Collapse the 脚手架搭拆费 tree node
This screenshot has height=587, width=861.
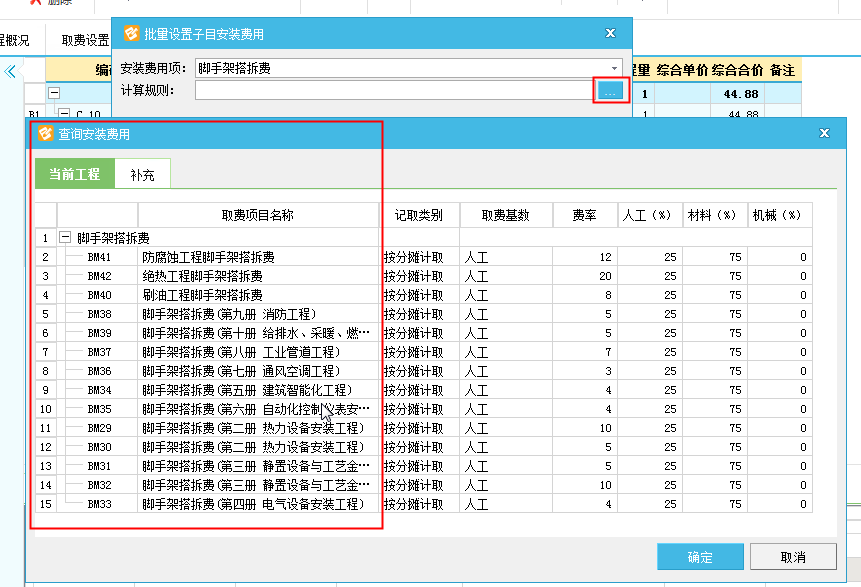pos(66,238)
